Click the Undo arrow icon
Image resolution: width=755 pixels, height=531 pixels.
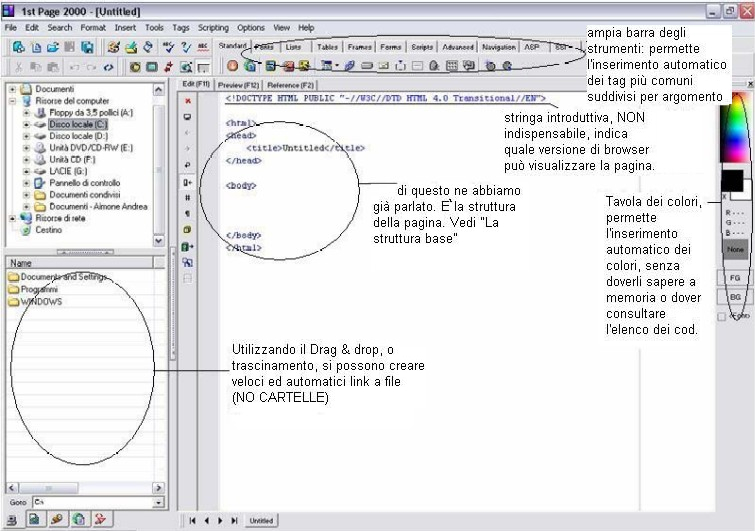click(74, 67)
